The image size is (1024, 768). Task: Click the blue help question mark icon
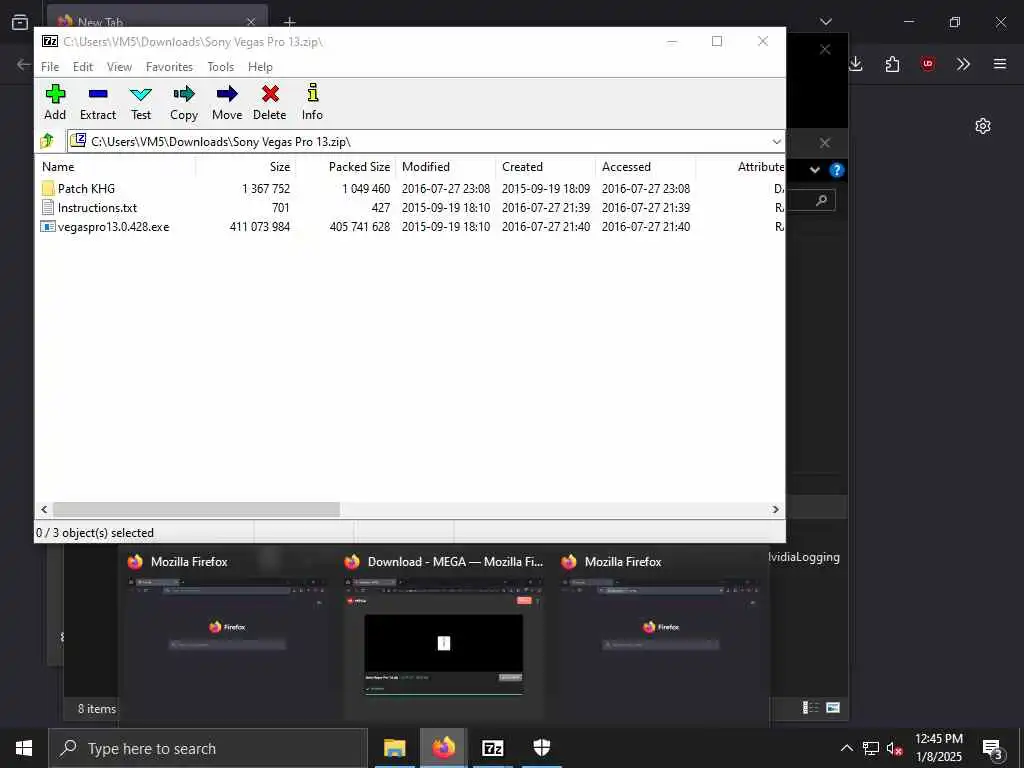coord(836,170)
